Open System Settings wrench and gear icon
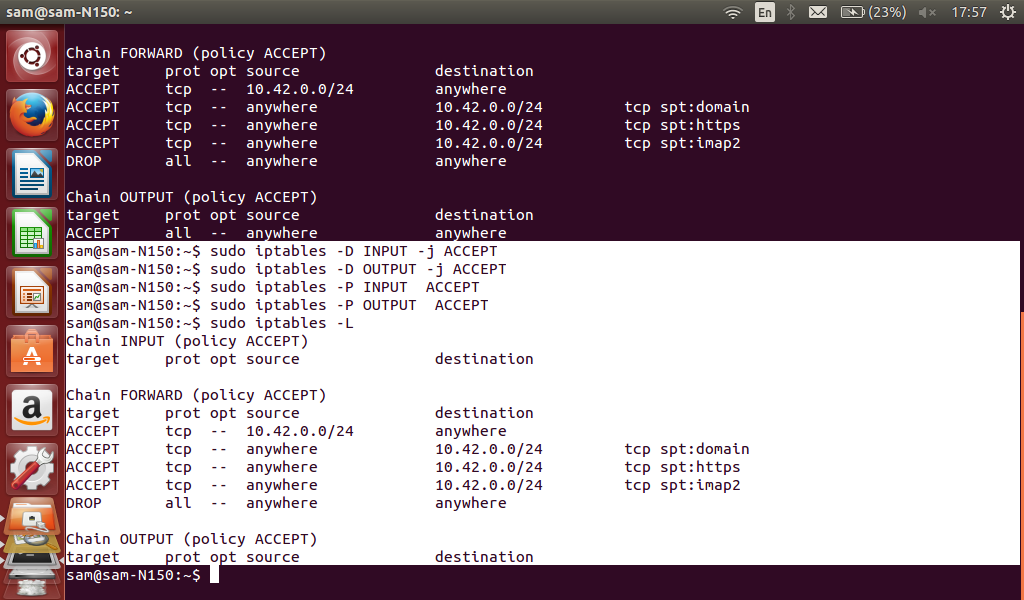Screen dimensions: 1024x600 [x=32, y=469]
